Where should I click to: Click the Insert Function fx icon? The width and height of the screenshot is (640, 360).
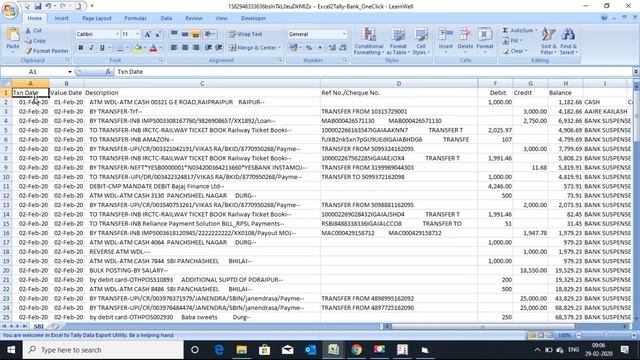tap(108, 72)
